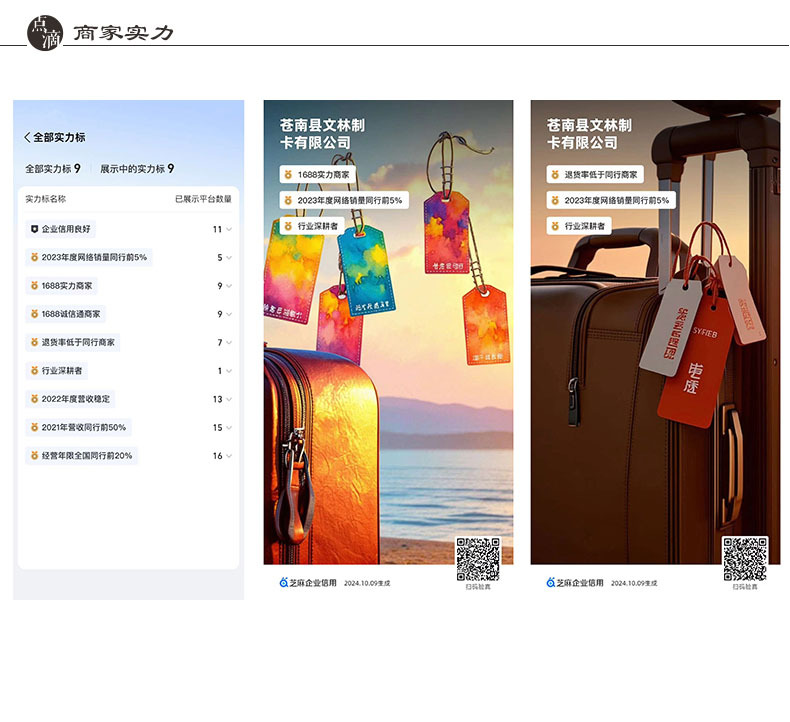790x722 pixels.
Task: Go back from 全部实力标 page
Action: [x=27, y=137]
